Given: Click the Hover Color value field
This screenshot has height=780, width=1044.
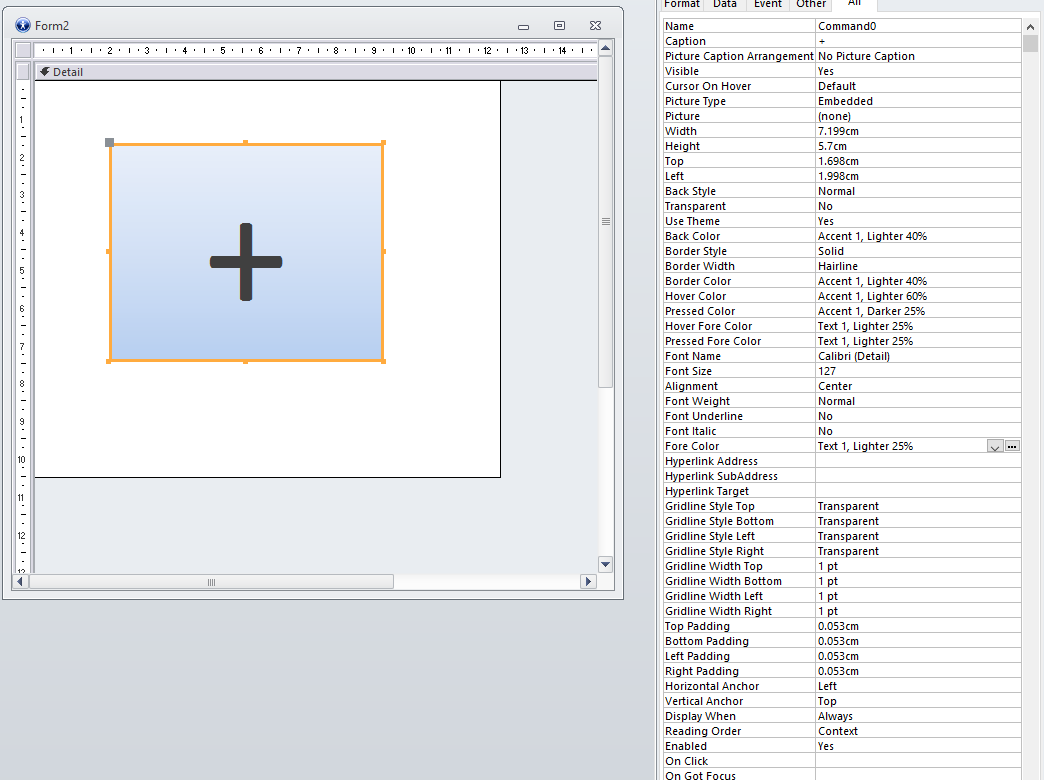Looking at the screenshot, I should click(918, 296).
